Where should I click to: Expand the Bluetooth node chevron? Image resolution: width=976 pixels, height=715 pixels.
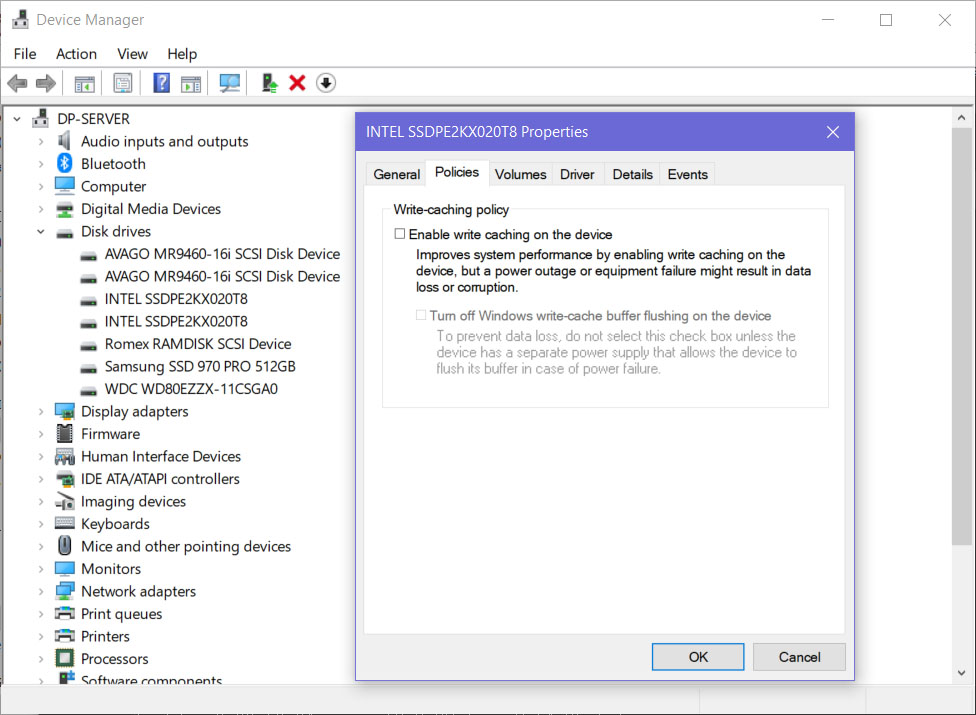click(40, 164)
